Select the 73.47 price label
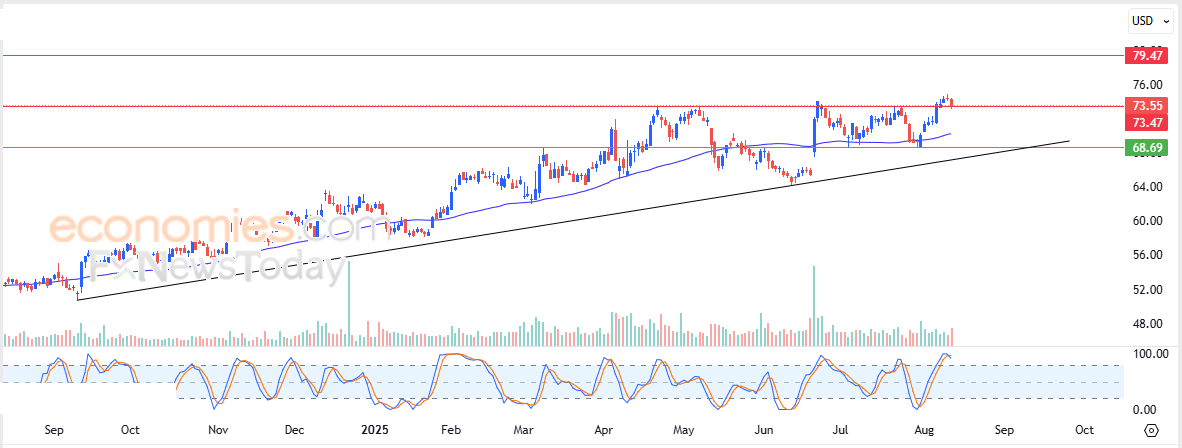Image resolution: width=1182 pixels, height=448 pixels. pos(1146,122)
